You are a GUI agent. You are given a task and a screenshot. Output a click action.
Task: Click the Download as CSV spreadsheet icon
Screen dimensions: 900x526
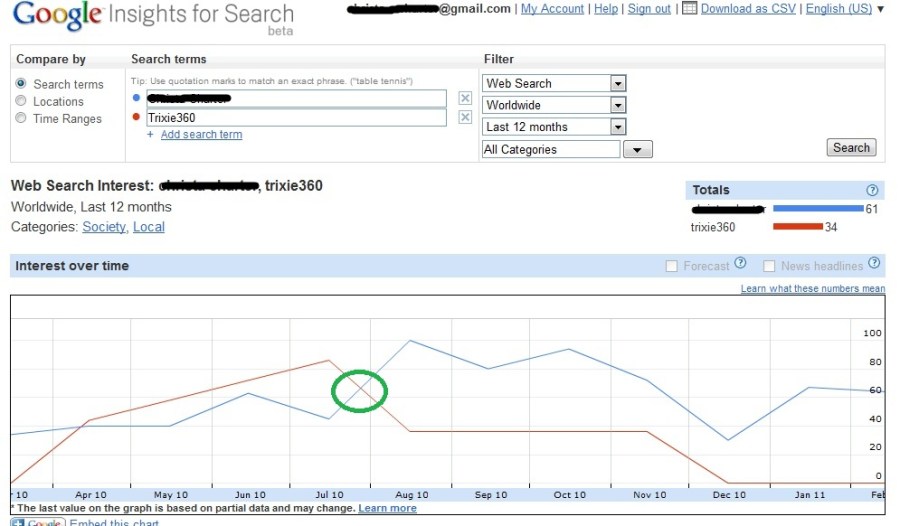[689, 9]
